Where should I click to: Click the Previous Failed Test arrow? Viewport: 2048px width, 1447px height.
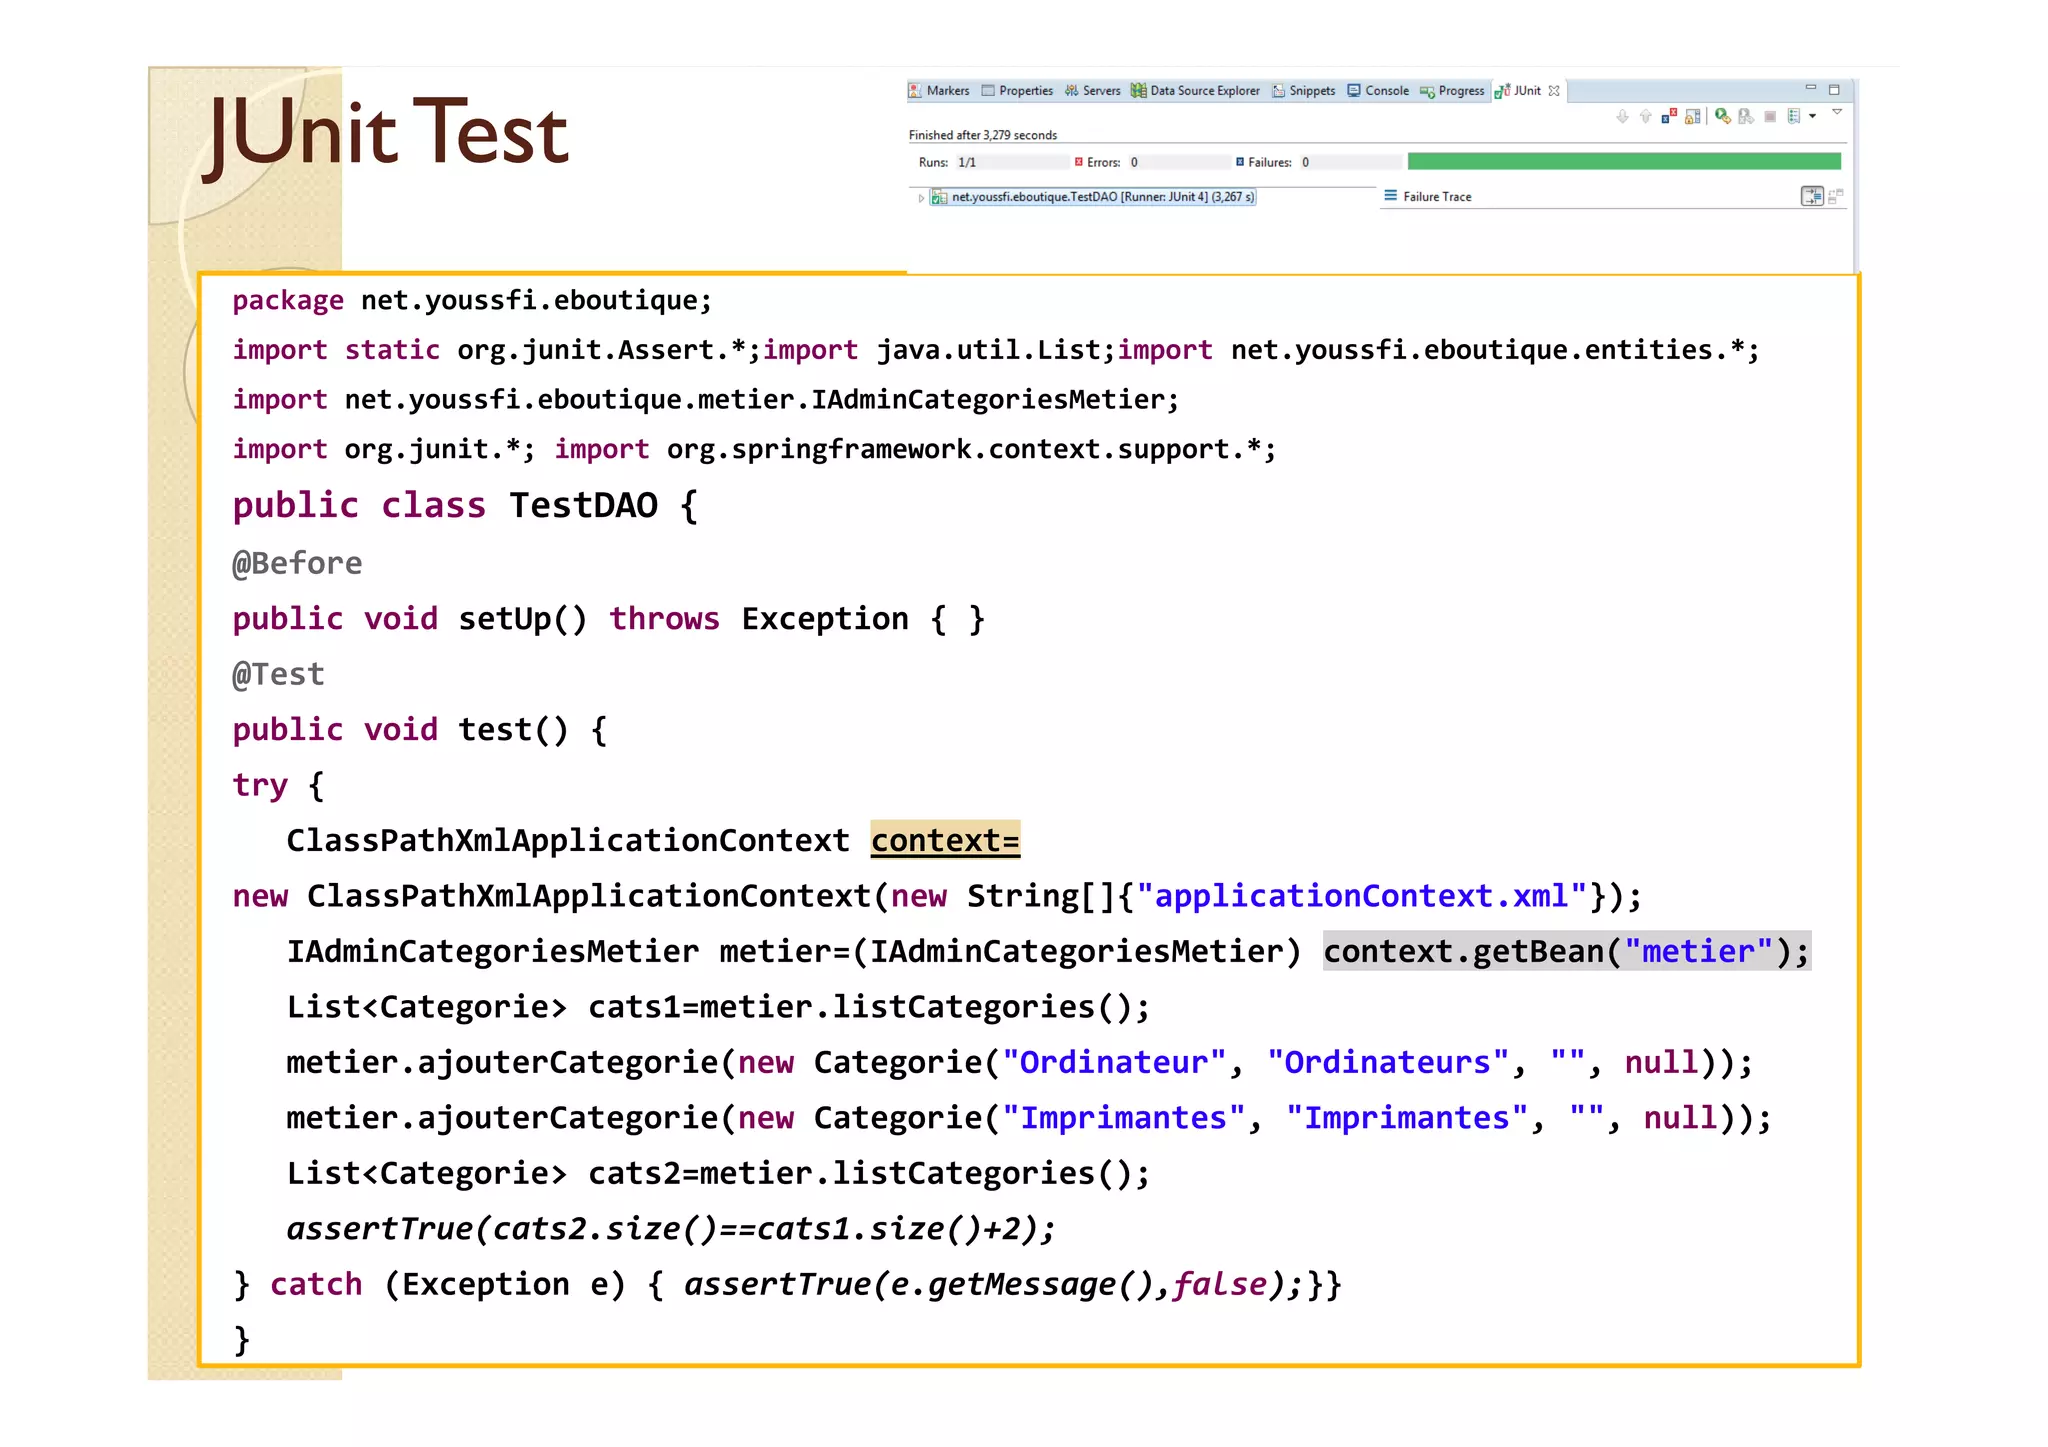[x=1645, y=116]
